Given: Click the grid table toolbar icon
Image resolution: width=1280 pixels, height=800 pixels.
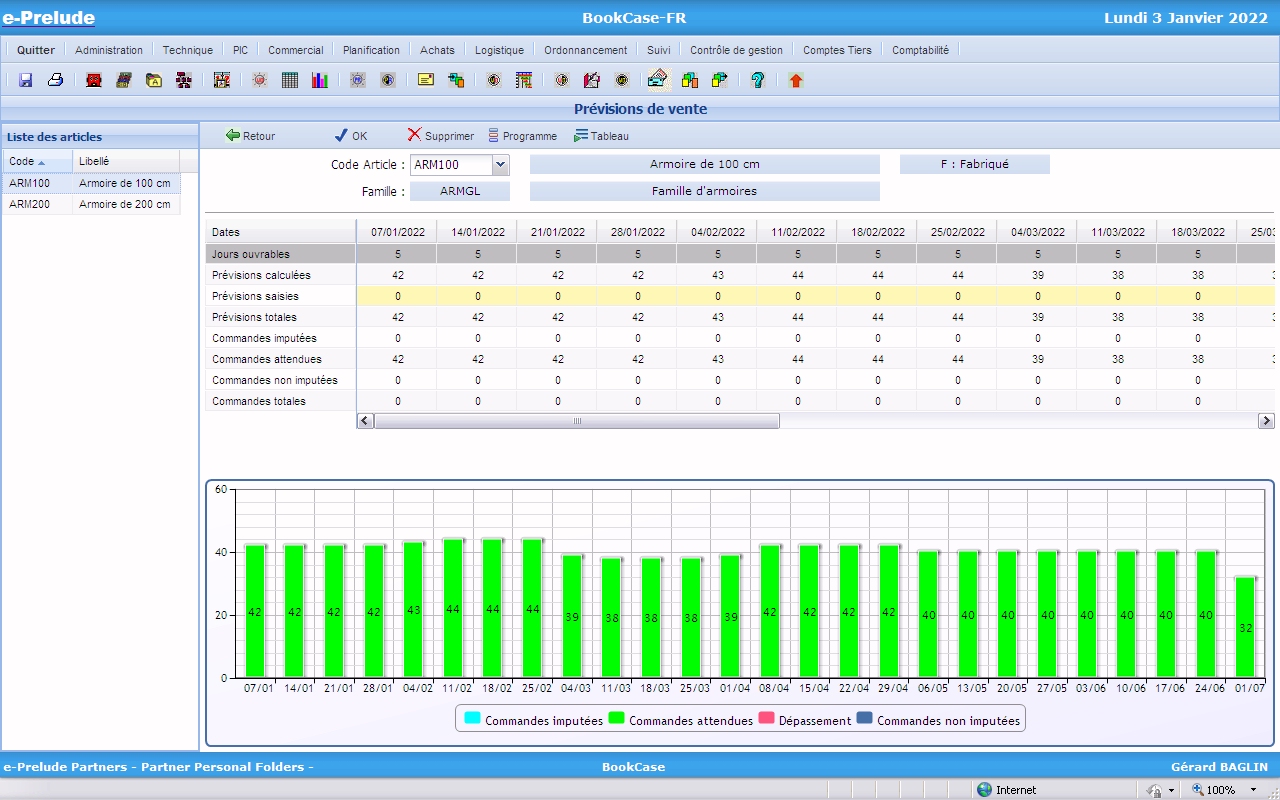Looking at the screenshot, I should click(x=290, y=80).
